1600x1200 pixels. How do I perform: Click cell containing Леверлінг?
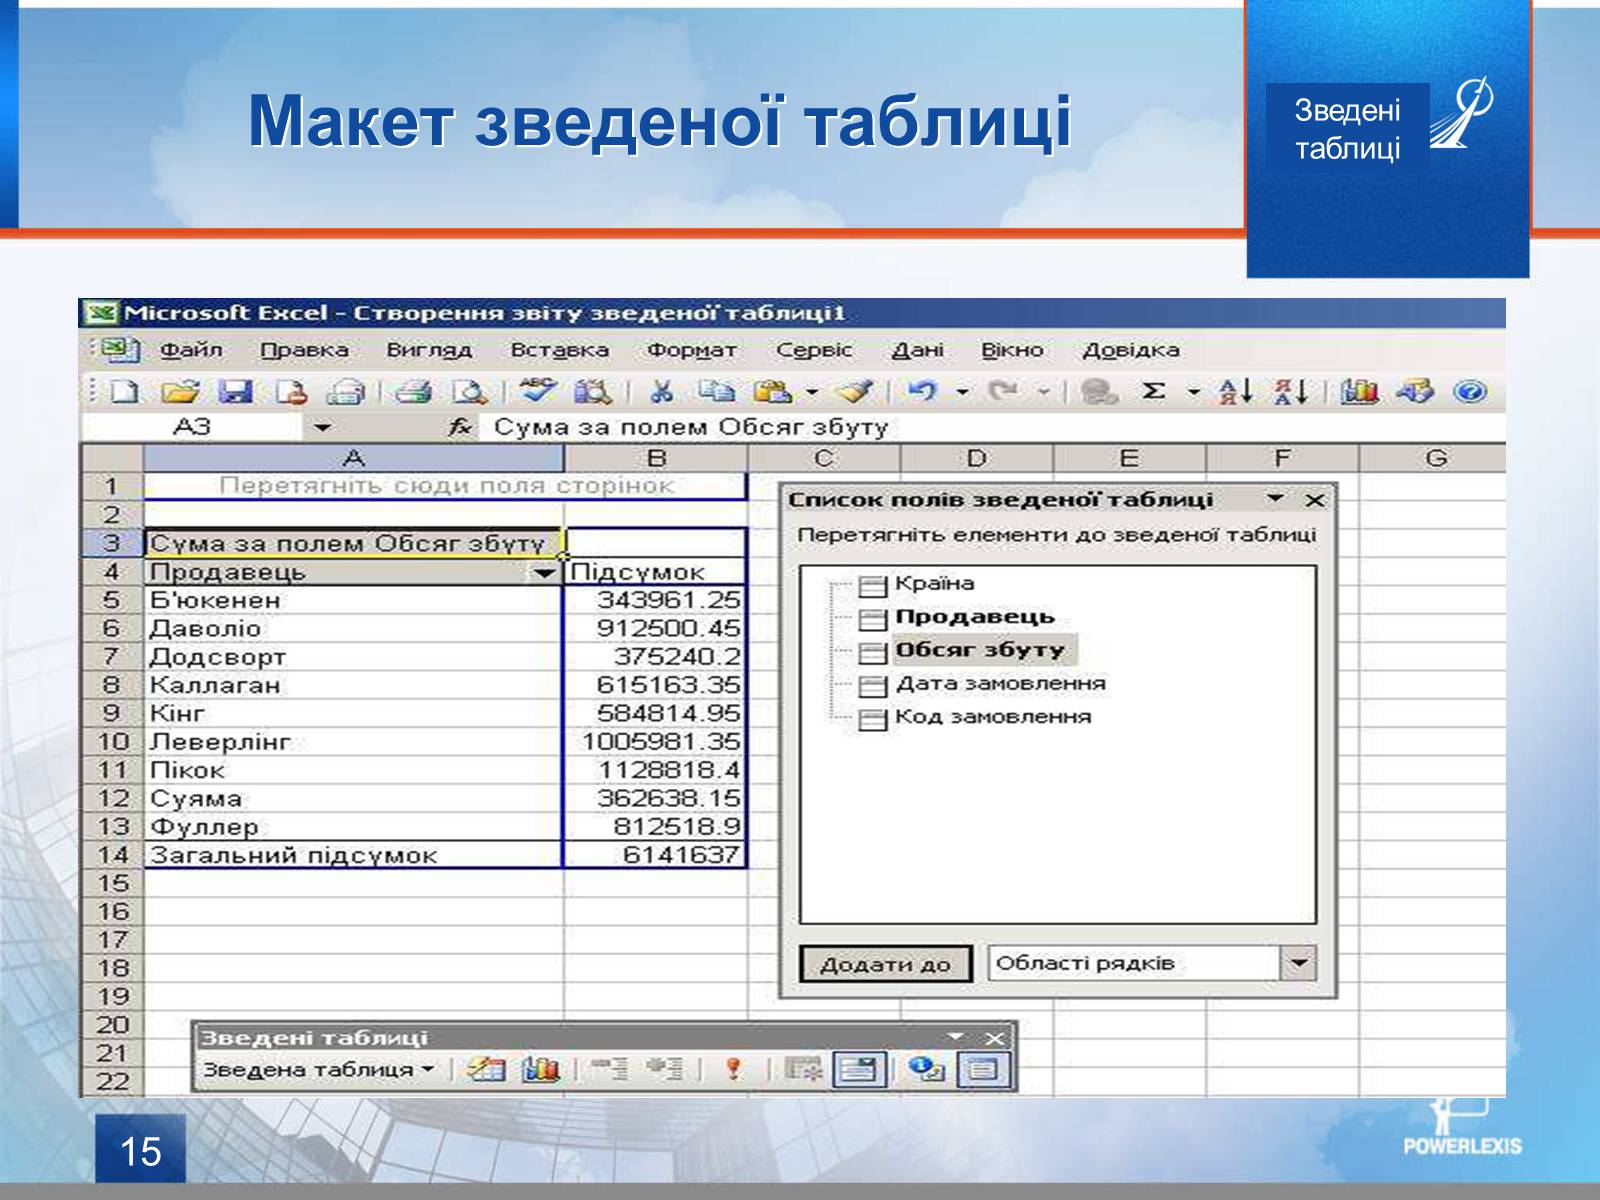(354, 742)
